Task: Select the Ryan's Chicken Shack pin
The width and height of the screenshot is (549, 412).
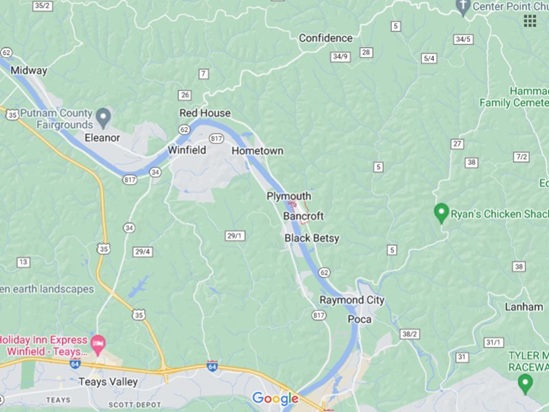Action: click(441, 213)
